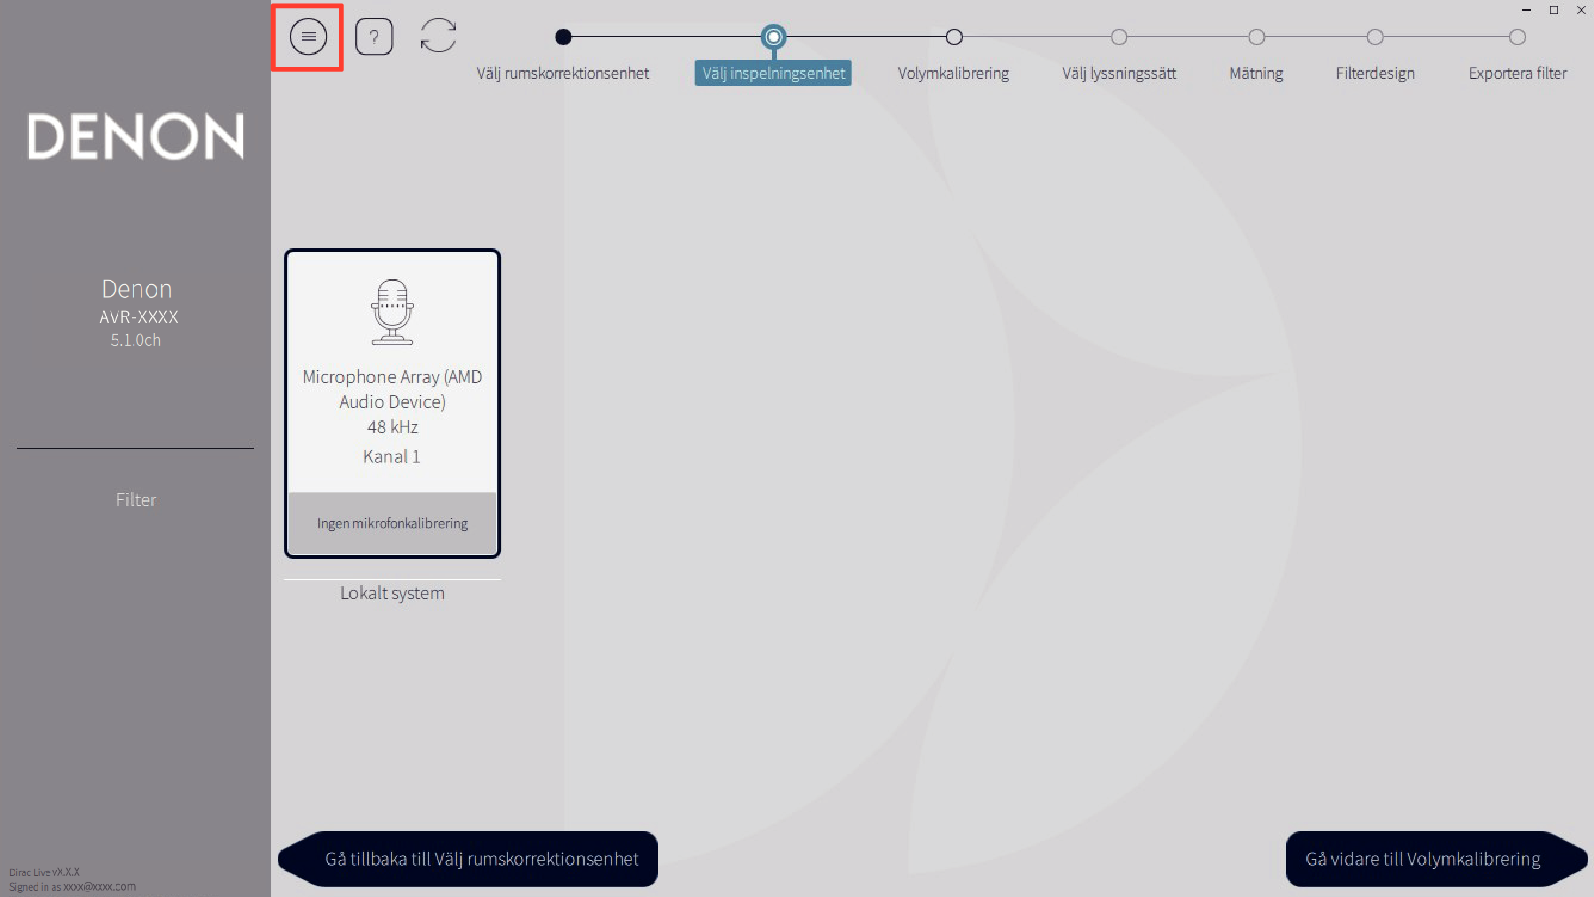Viewport: 1594px width, 897px height.
Task: Open Ingen mikrofonkalibrering option
Action: point(392,523)
